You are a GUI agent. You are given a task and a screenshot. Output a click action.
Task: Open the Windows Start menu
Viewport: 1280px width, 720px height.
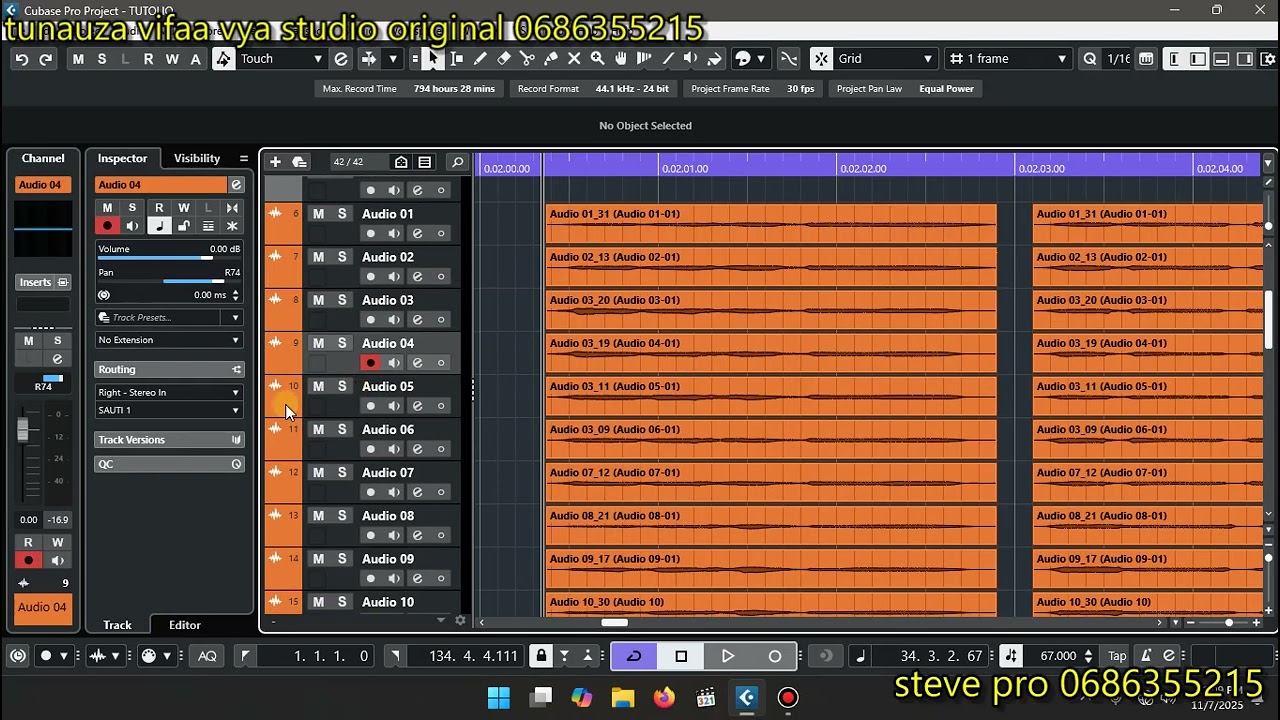click(x=499, y=697)
